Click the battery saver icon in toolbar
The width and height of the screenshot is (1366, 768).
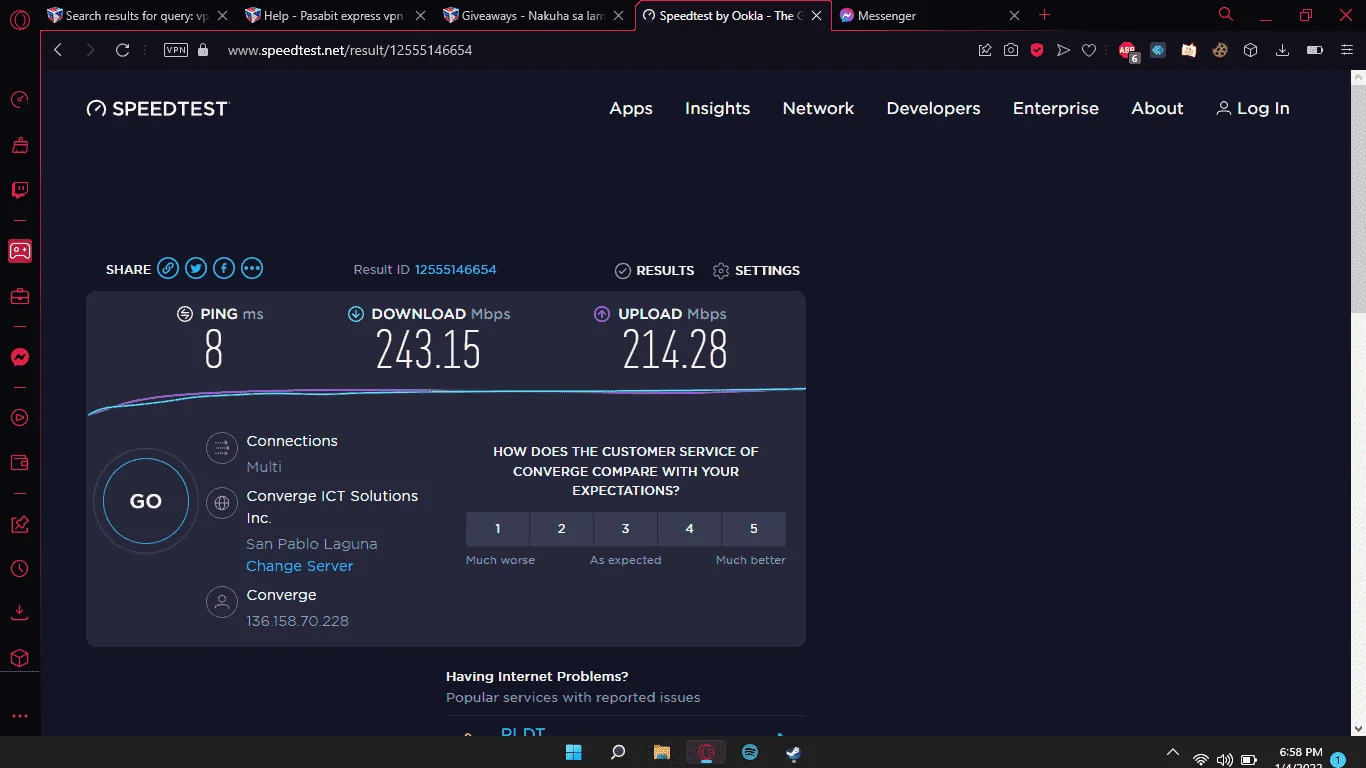click(1315, 50)
